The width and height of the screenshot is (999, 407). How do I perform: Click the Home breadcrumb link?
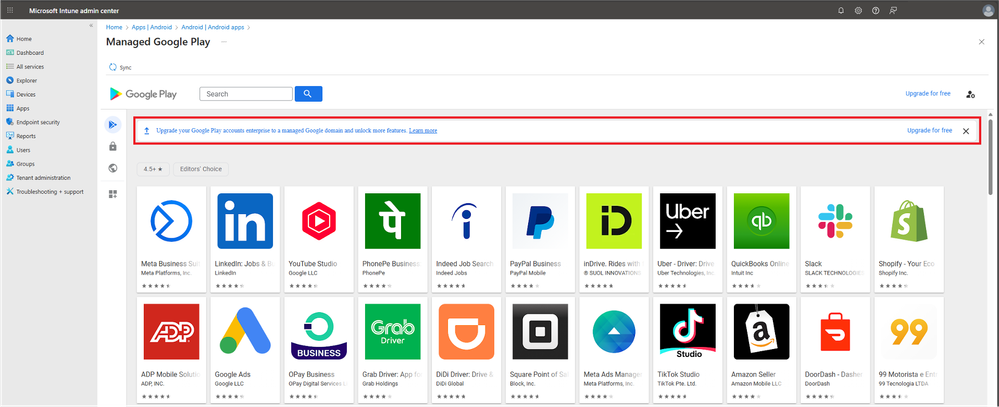pos(114,27)
